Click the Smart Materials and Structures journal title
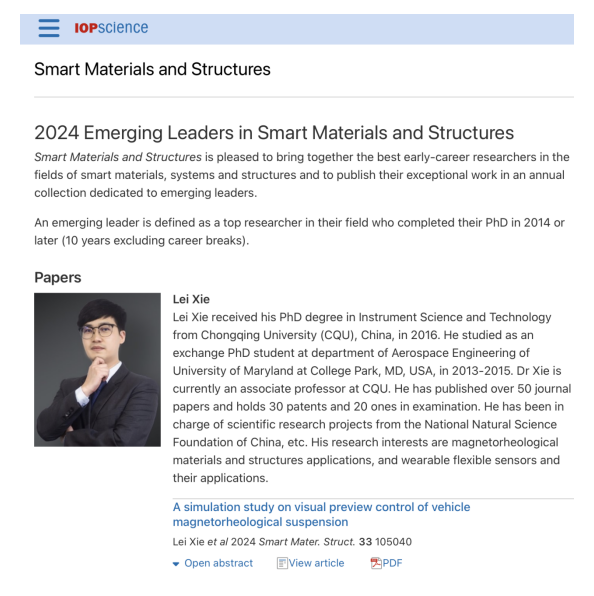The width and height of the screenshot is (594, 596). point(152,69)
